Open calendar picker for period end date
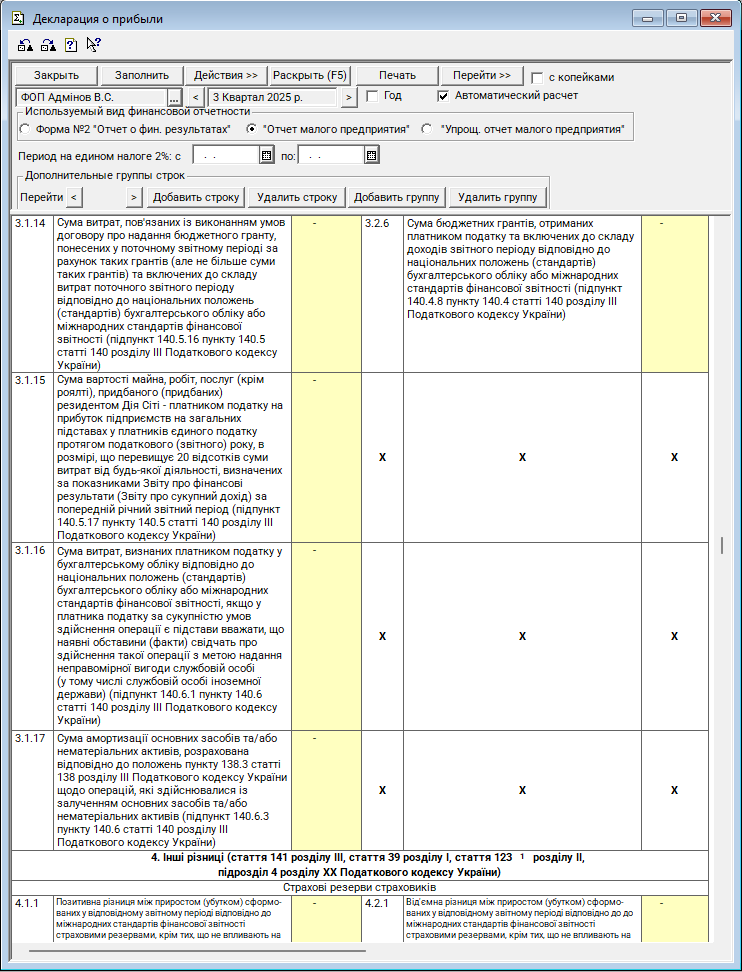The width and height of the screenshot is (742, 972). click(371, 155)
